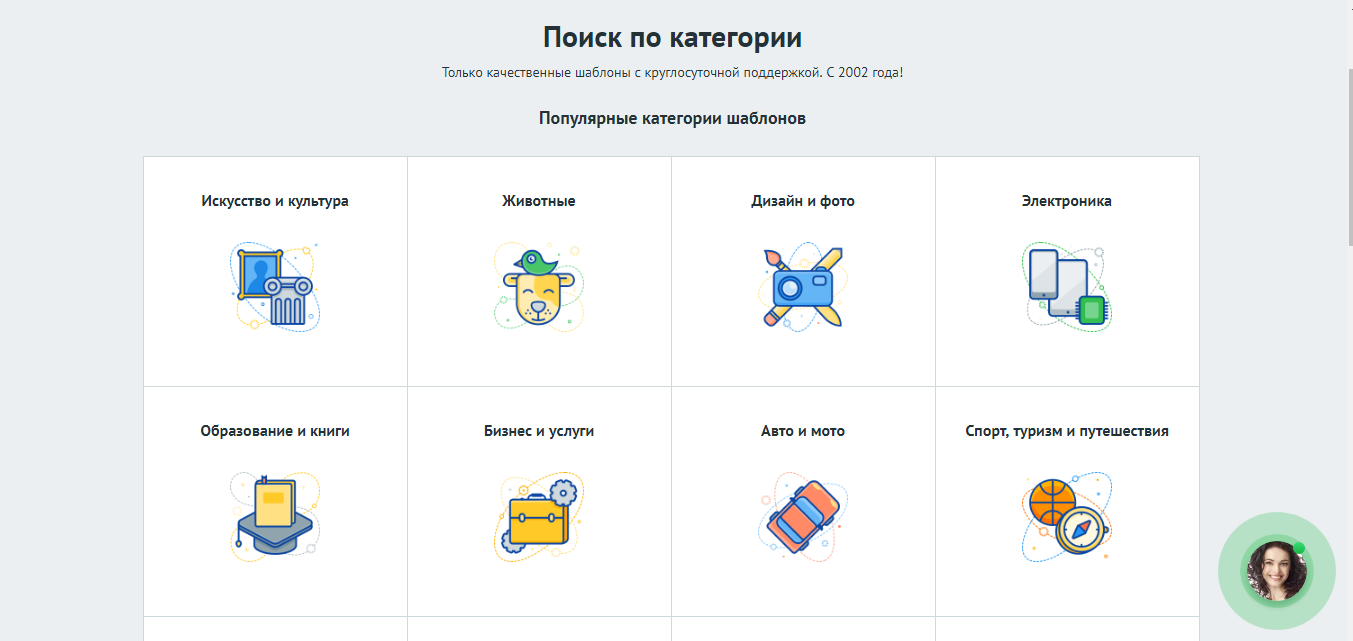Open the Искусство и культура category link
Viewport: 1353px width, 641px height.
tap(274, 200)
